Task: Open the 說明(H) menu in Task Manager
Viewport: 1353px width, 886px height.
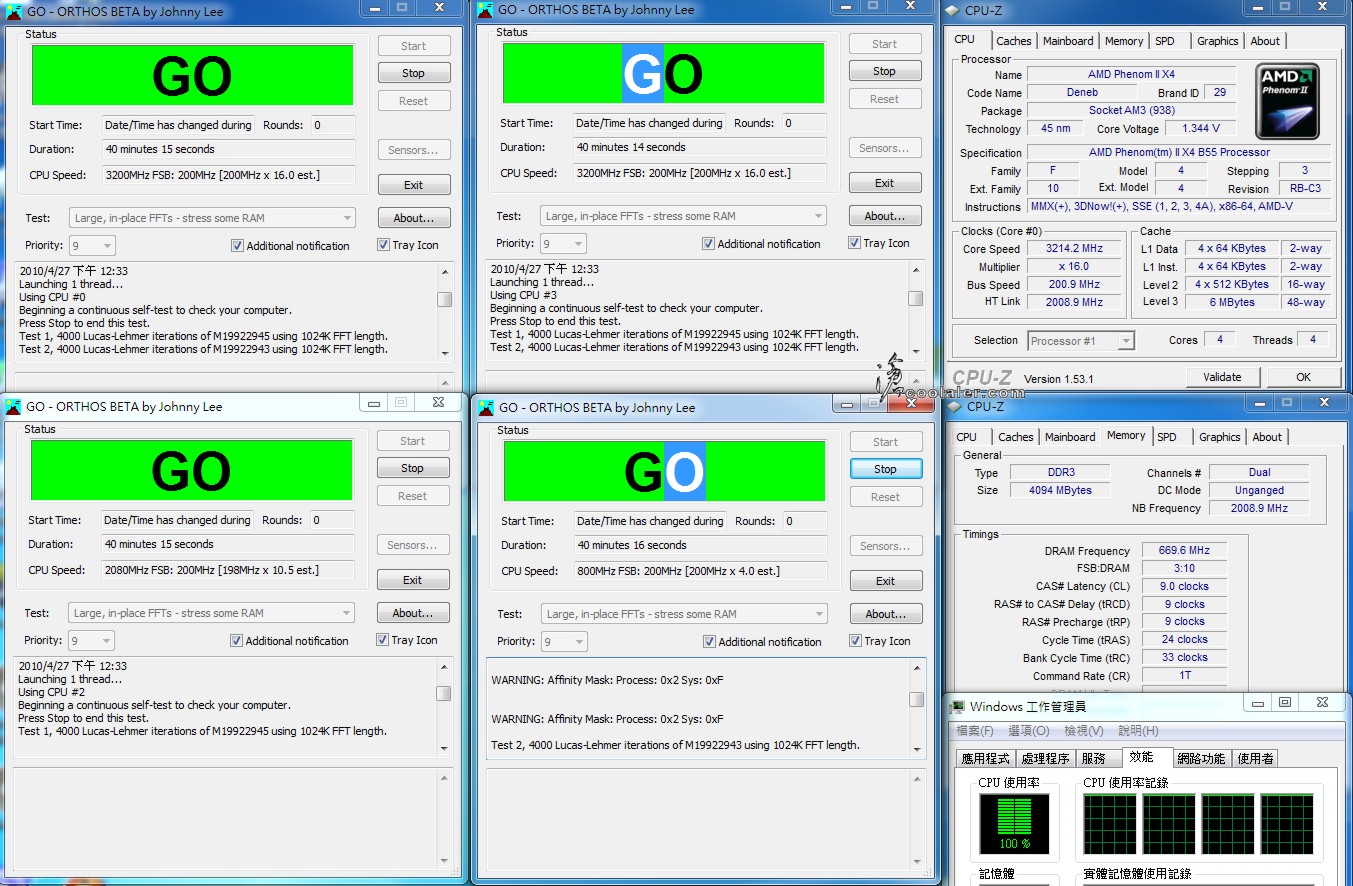Action: click(1138, 731)
